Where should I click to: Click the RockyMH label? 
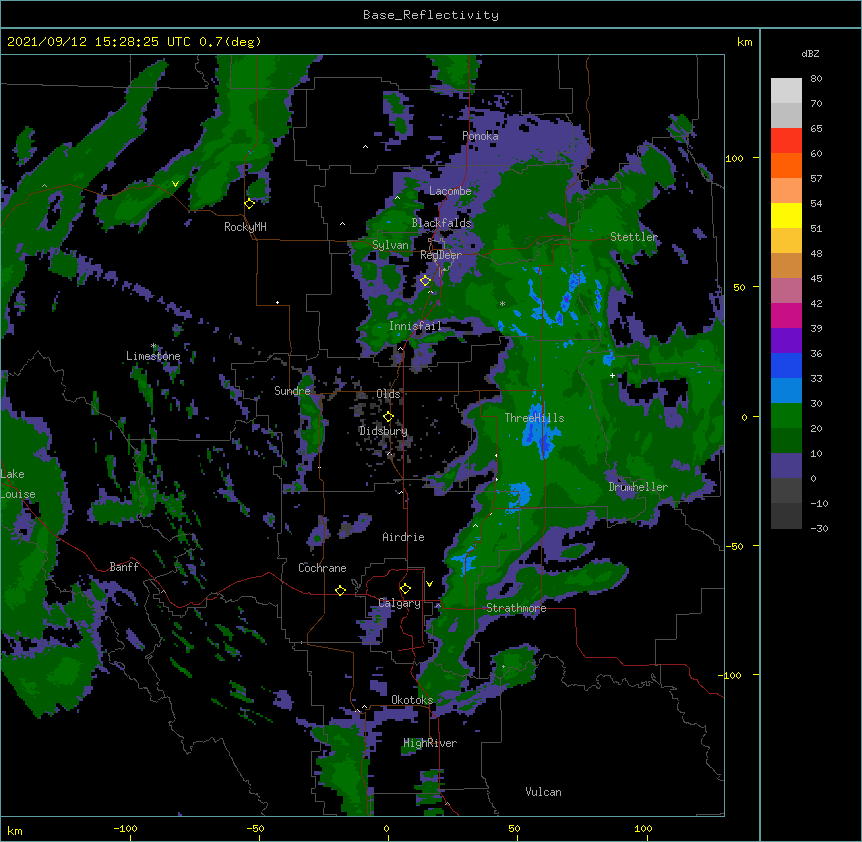point(245,227)
